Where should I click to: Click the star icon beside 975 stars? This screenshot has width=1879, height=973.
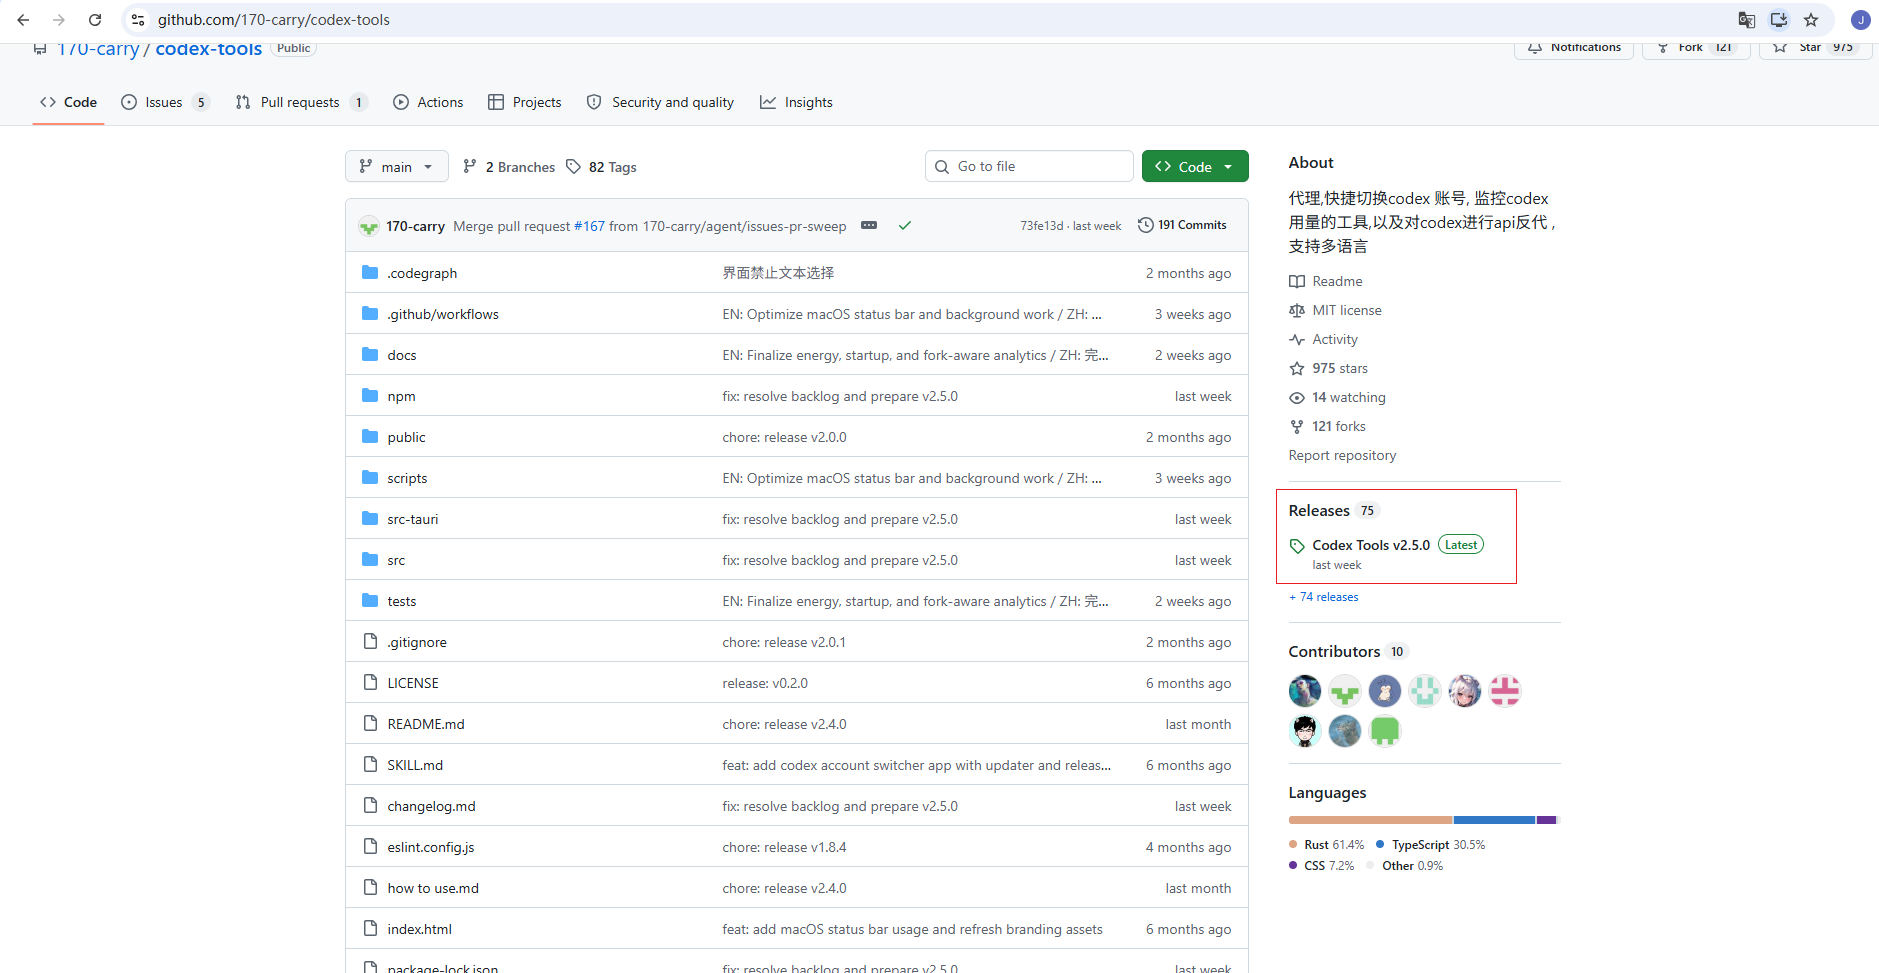click(x=1297, y=369)
